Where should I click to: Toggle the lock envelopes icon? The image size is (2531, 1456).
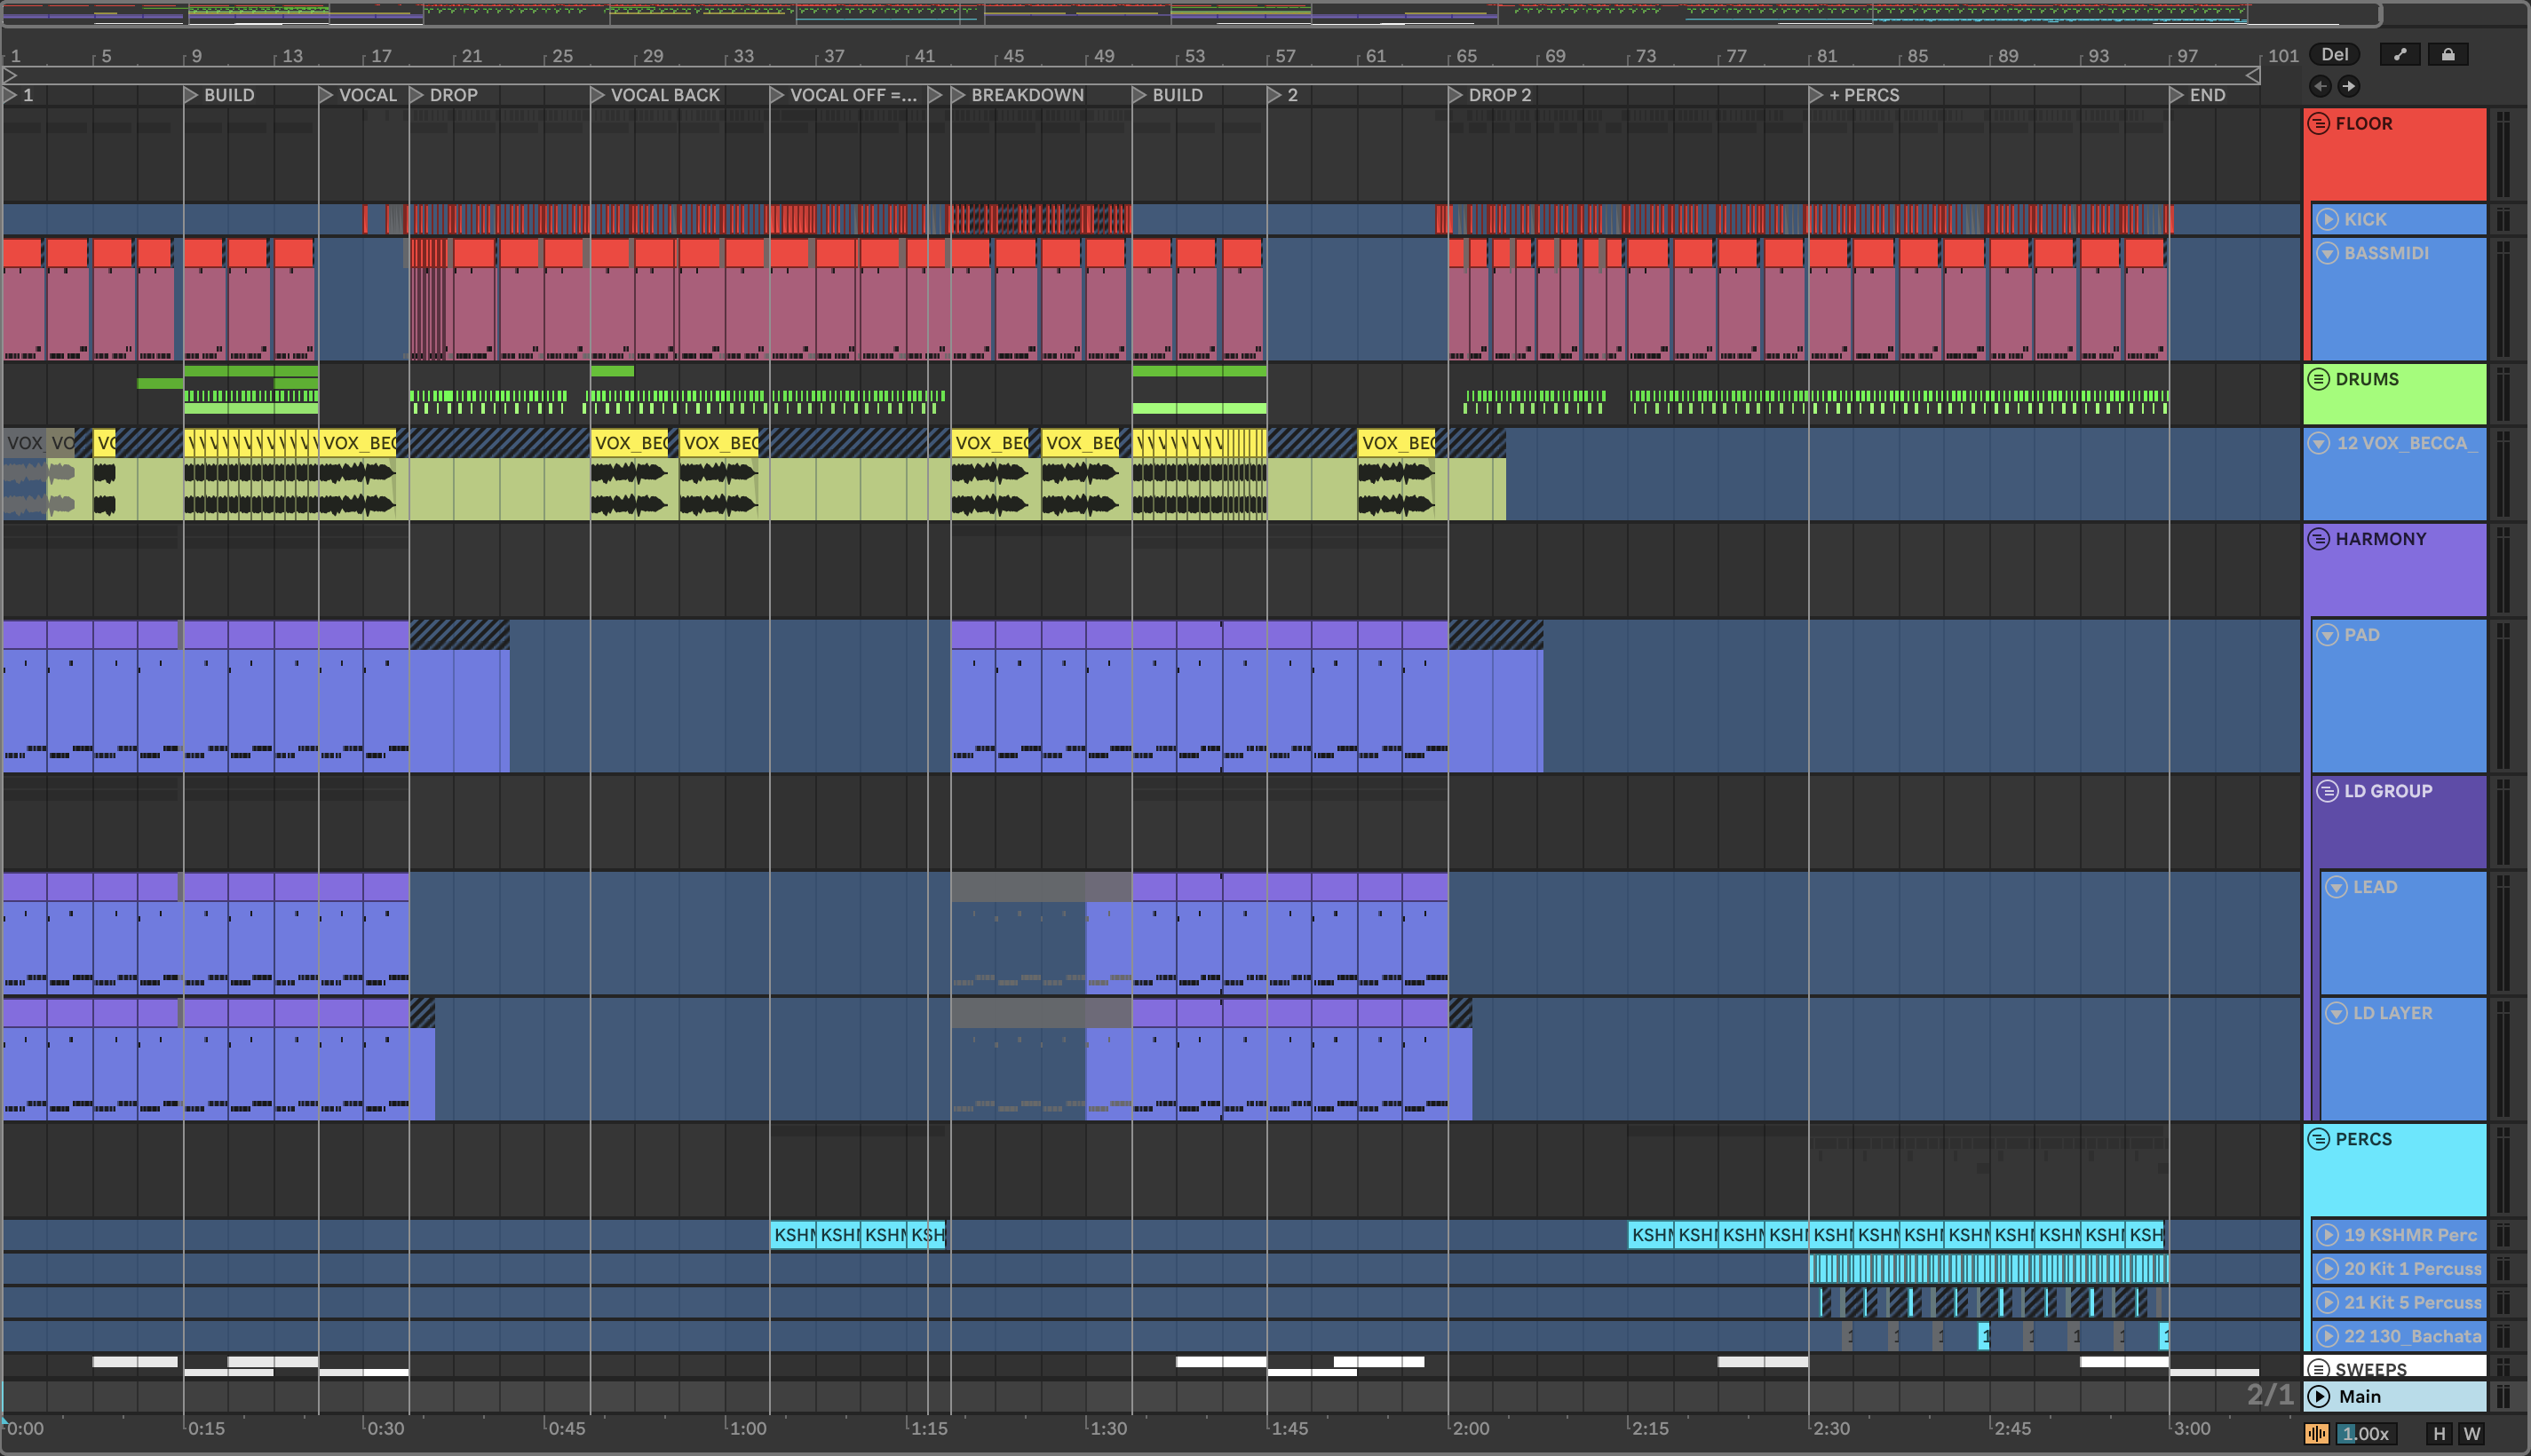2447,54
